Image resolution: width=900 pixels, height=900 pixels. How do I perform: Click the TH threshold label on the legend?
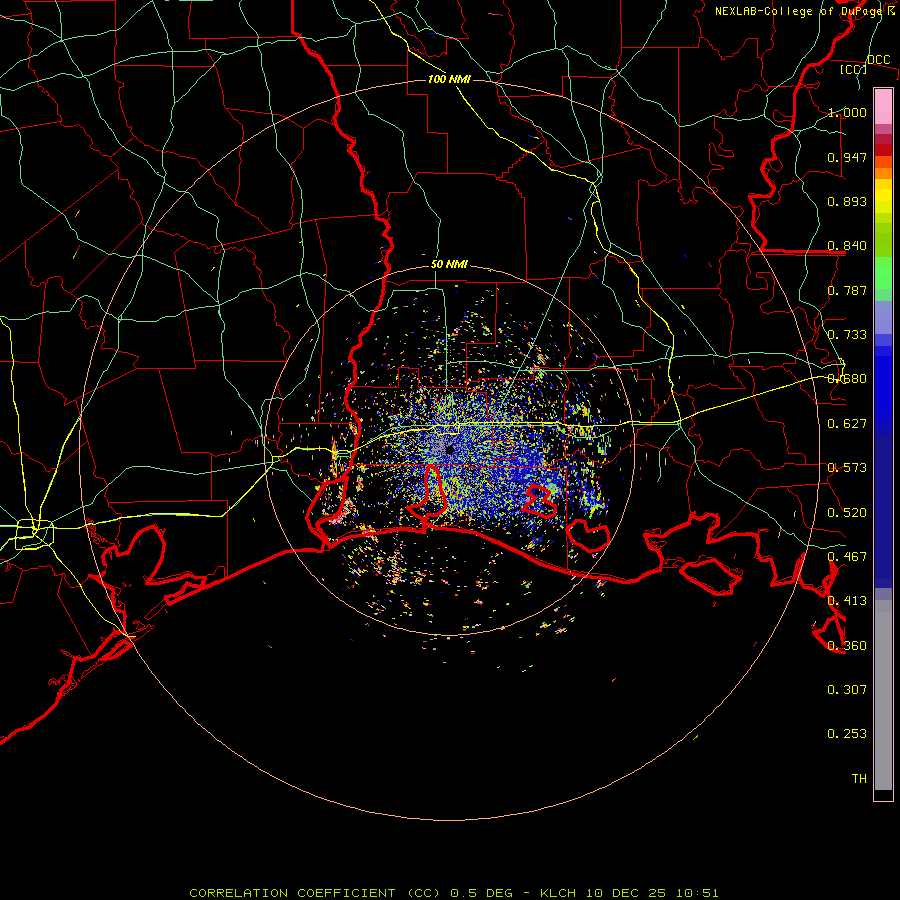pyautogui.click(x=859, y=779)
